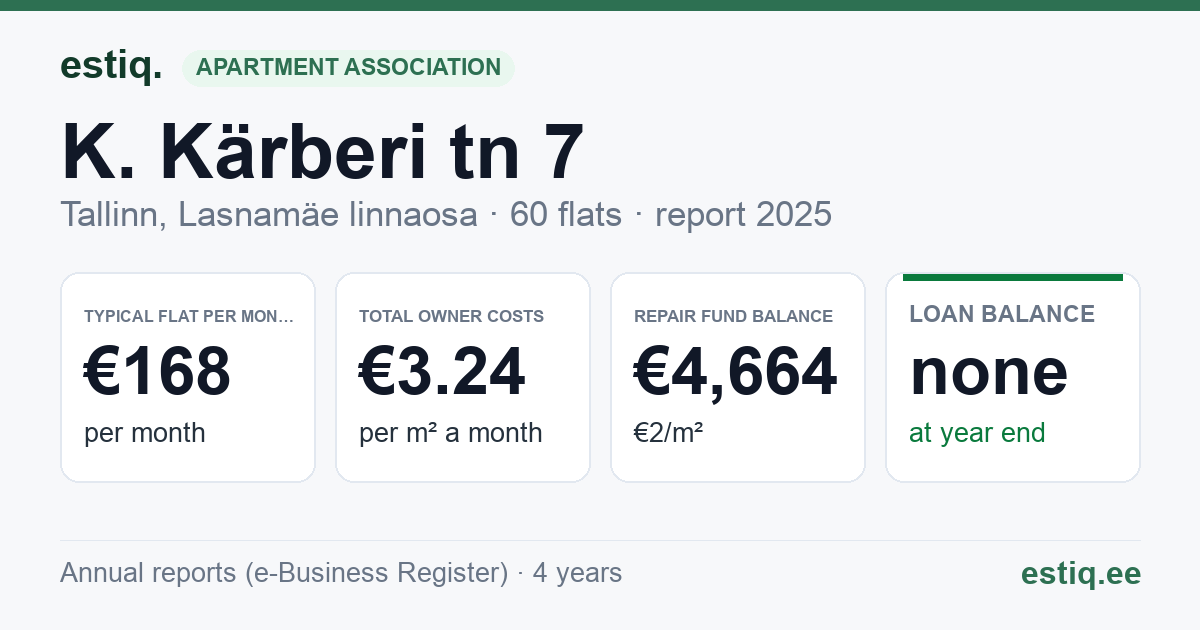
Task: Open the Typical flat per month card
Action: [x=188, y=377]
